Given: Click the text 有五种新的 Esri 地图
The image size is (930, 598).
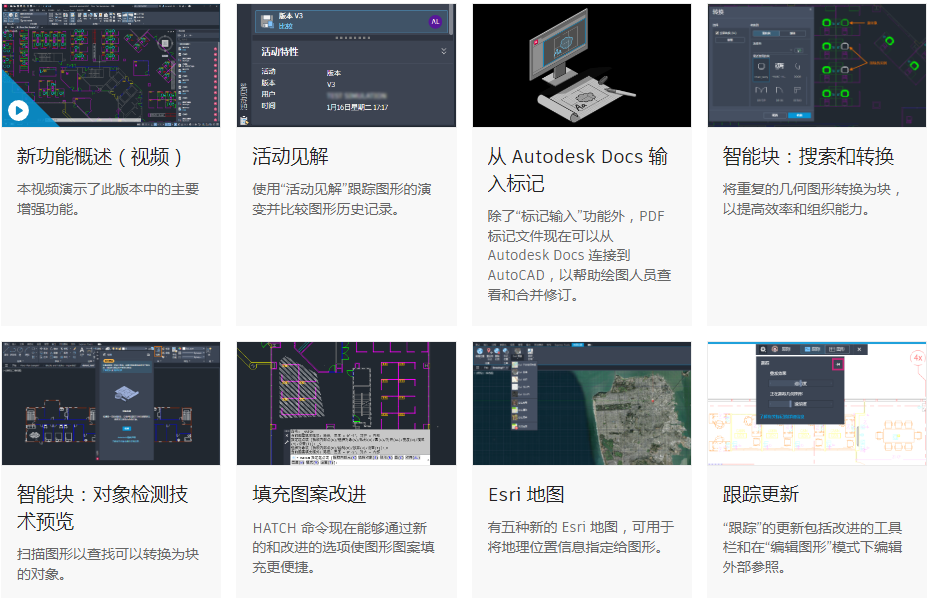Looking at the screenshot, I should [581, 537].
